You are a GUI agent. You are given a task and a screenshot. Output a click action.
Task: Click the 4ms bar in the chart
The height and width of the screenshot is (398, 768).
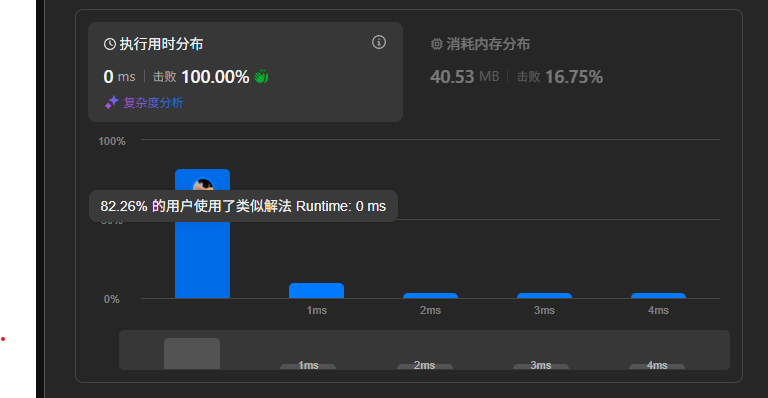tap(658, 296)
